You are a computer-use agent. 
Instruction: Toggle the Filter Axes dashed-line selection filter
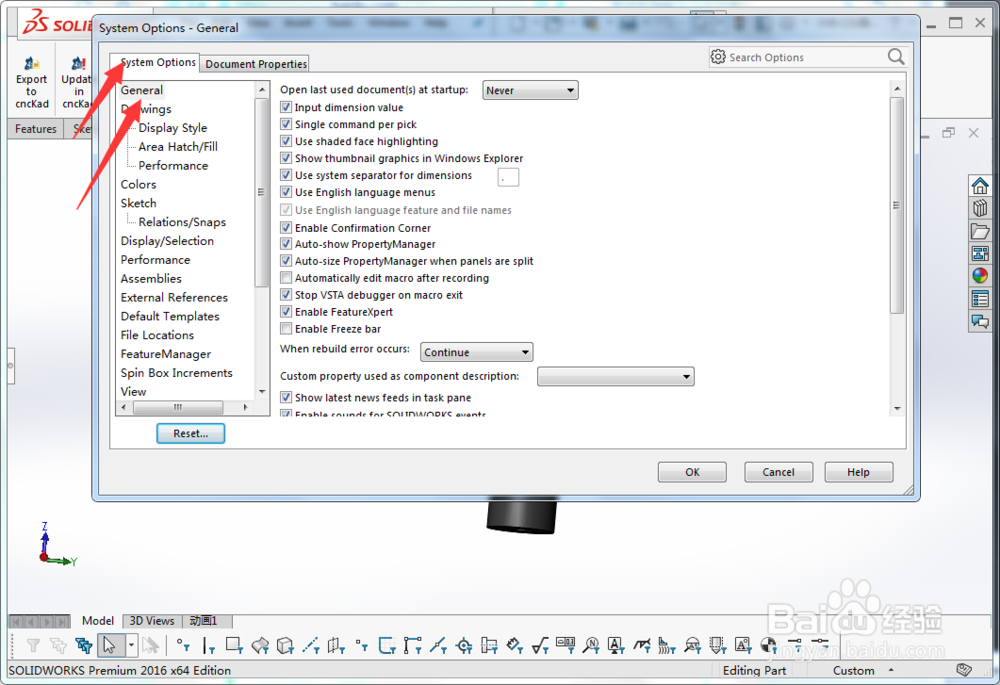point(311,645)
